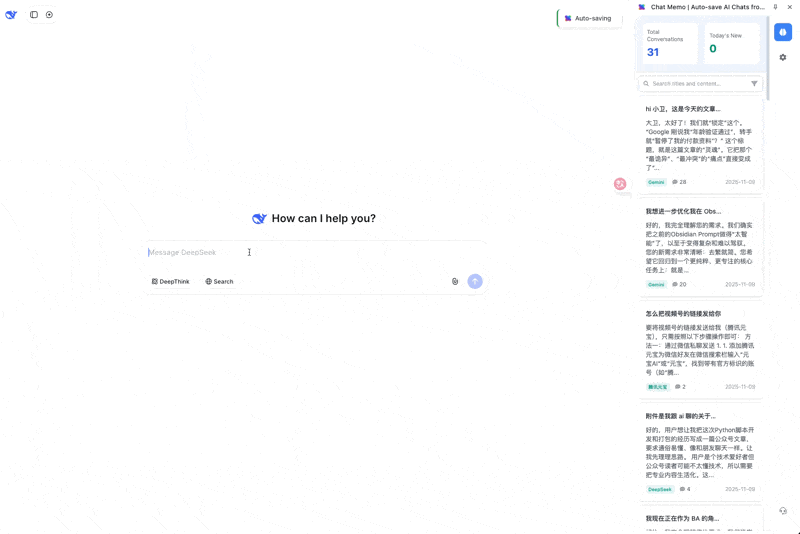Click the 腾讯元宝 platform tag

point(658,387)
